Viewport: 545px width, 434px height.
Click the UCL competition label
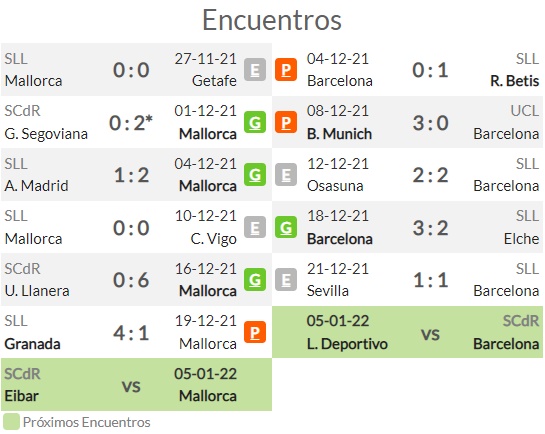click(525, 111)
